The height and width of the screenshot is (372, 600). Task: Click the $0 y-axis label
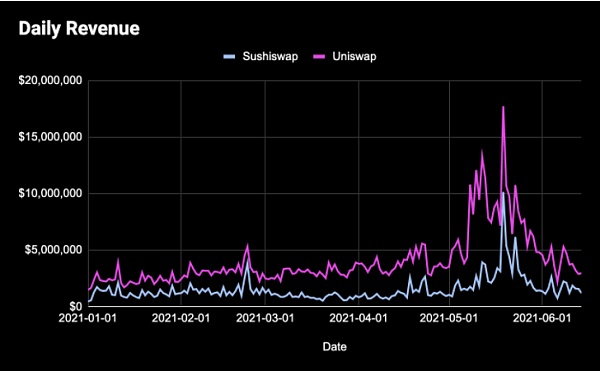pyautogui.click(x=75, y=306)
